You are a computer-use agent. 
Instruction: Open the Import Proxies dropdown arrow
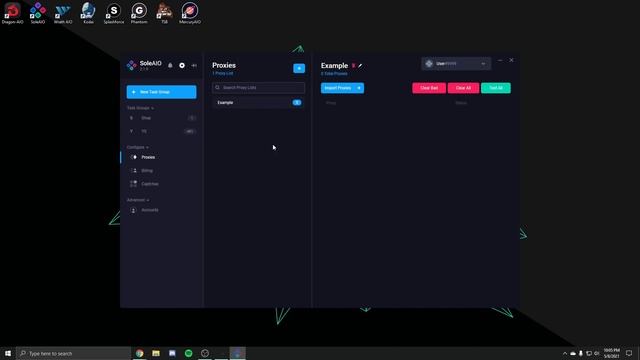[359, 88]
